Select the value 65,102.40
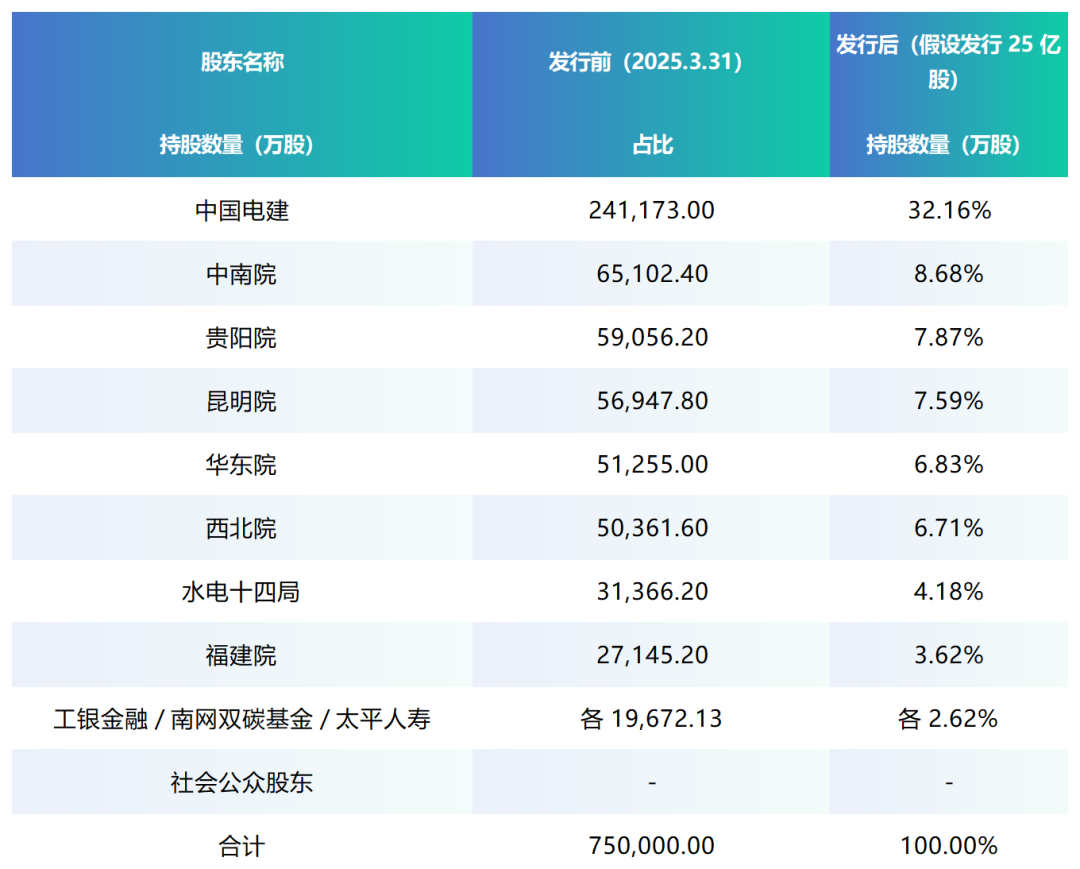Screen dimensions: 1080x869 [652, 274]
